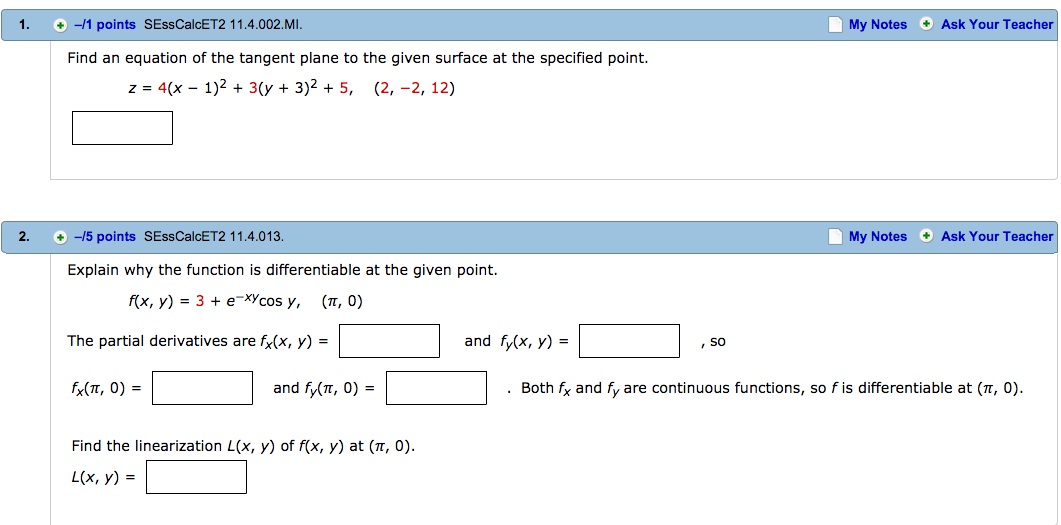
Task: Expand the green plus icon for question 1 points
Action: (61, 25)
